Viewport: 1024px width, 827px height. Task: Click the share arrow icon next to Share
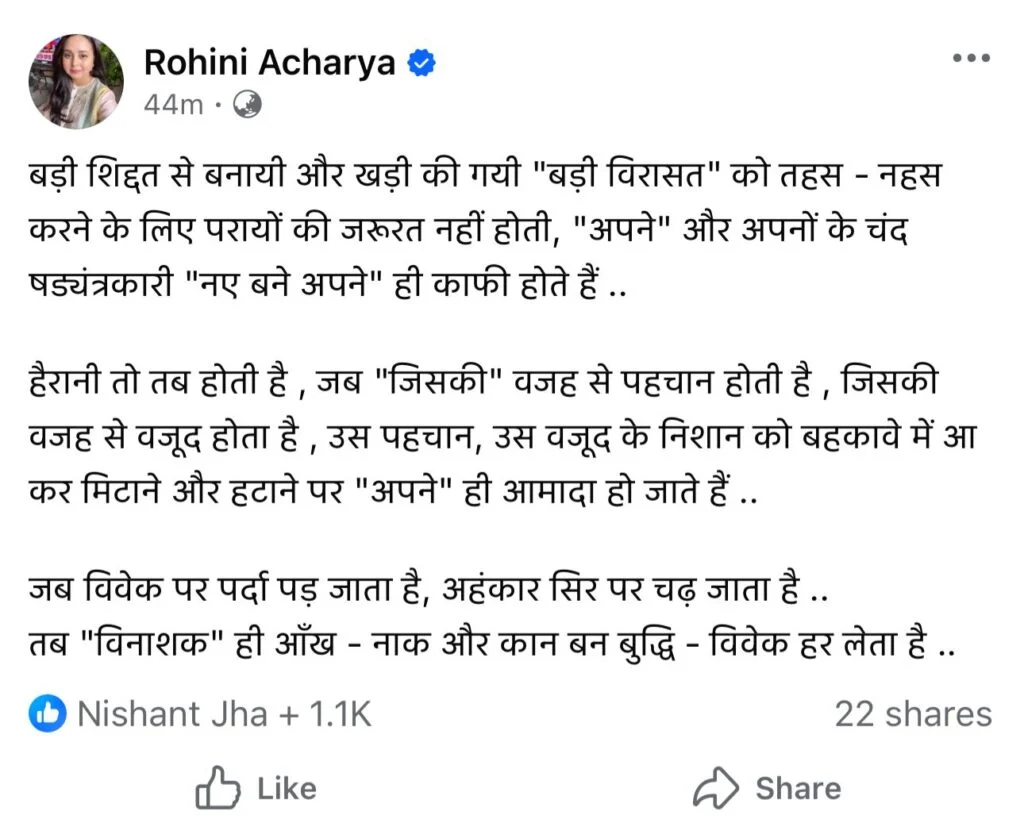coord(714,787)
